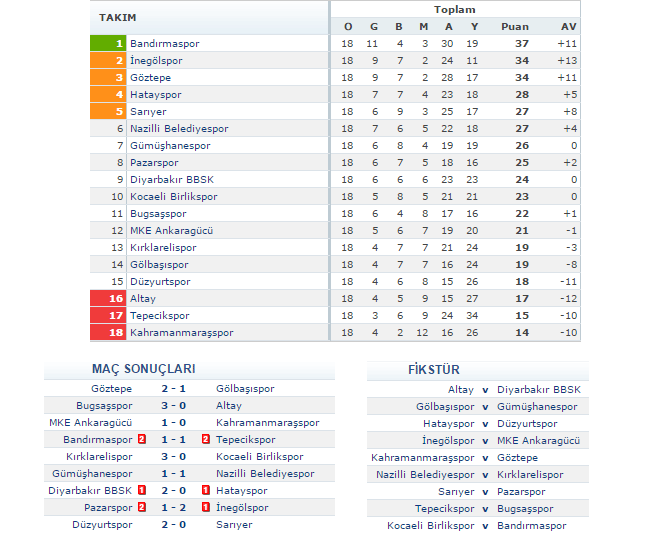Click Pazarspor's red card icon in results
Image resolution: width=645 pixels, height=533 pixels.
pos(142,508)
